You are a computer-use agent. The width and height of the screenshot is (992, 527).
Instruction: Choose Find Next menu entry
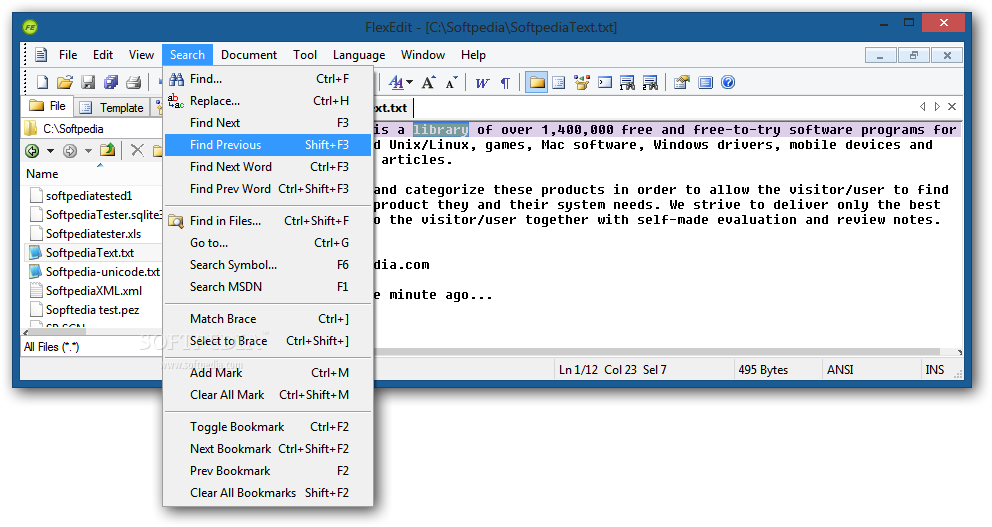(x=268, y=123)
